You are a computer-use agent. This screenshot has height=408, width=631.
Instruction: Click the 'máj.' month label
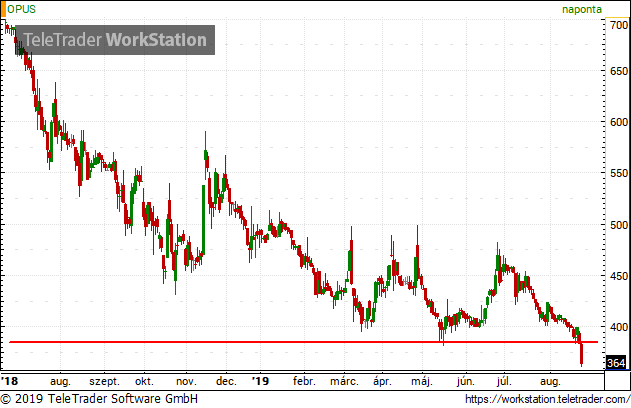(422, 381)
